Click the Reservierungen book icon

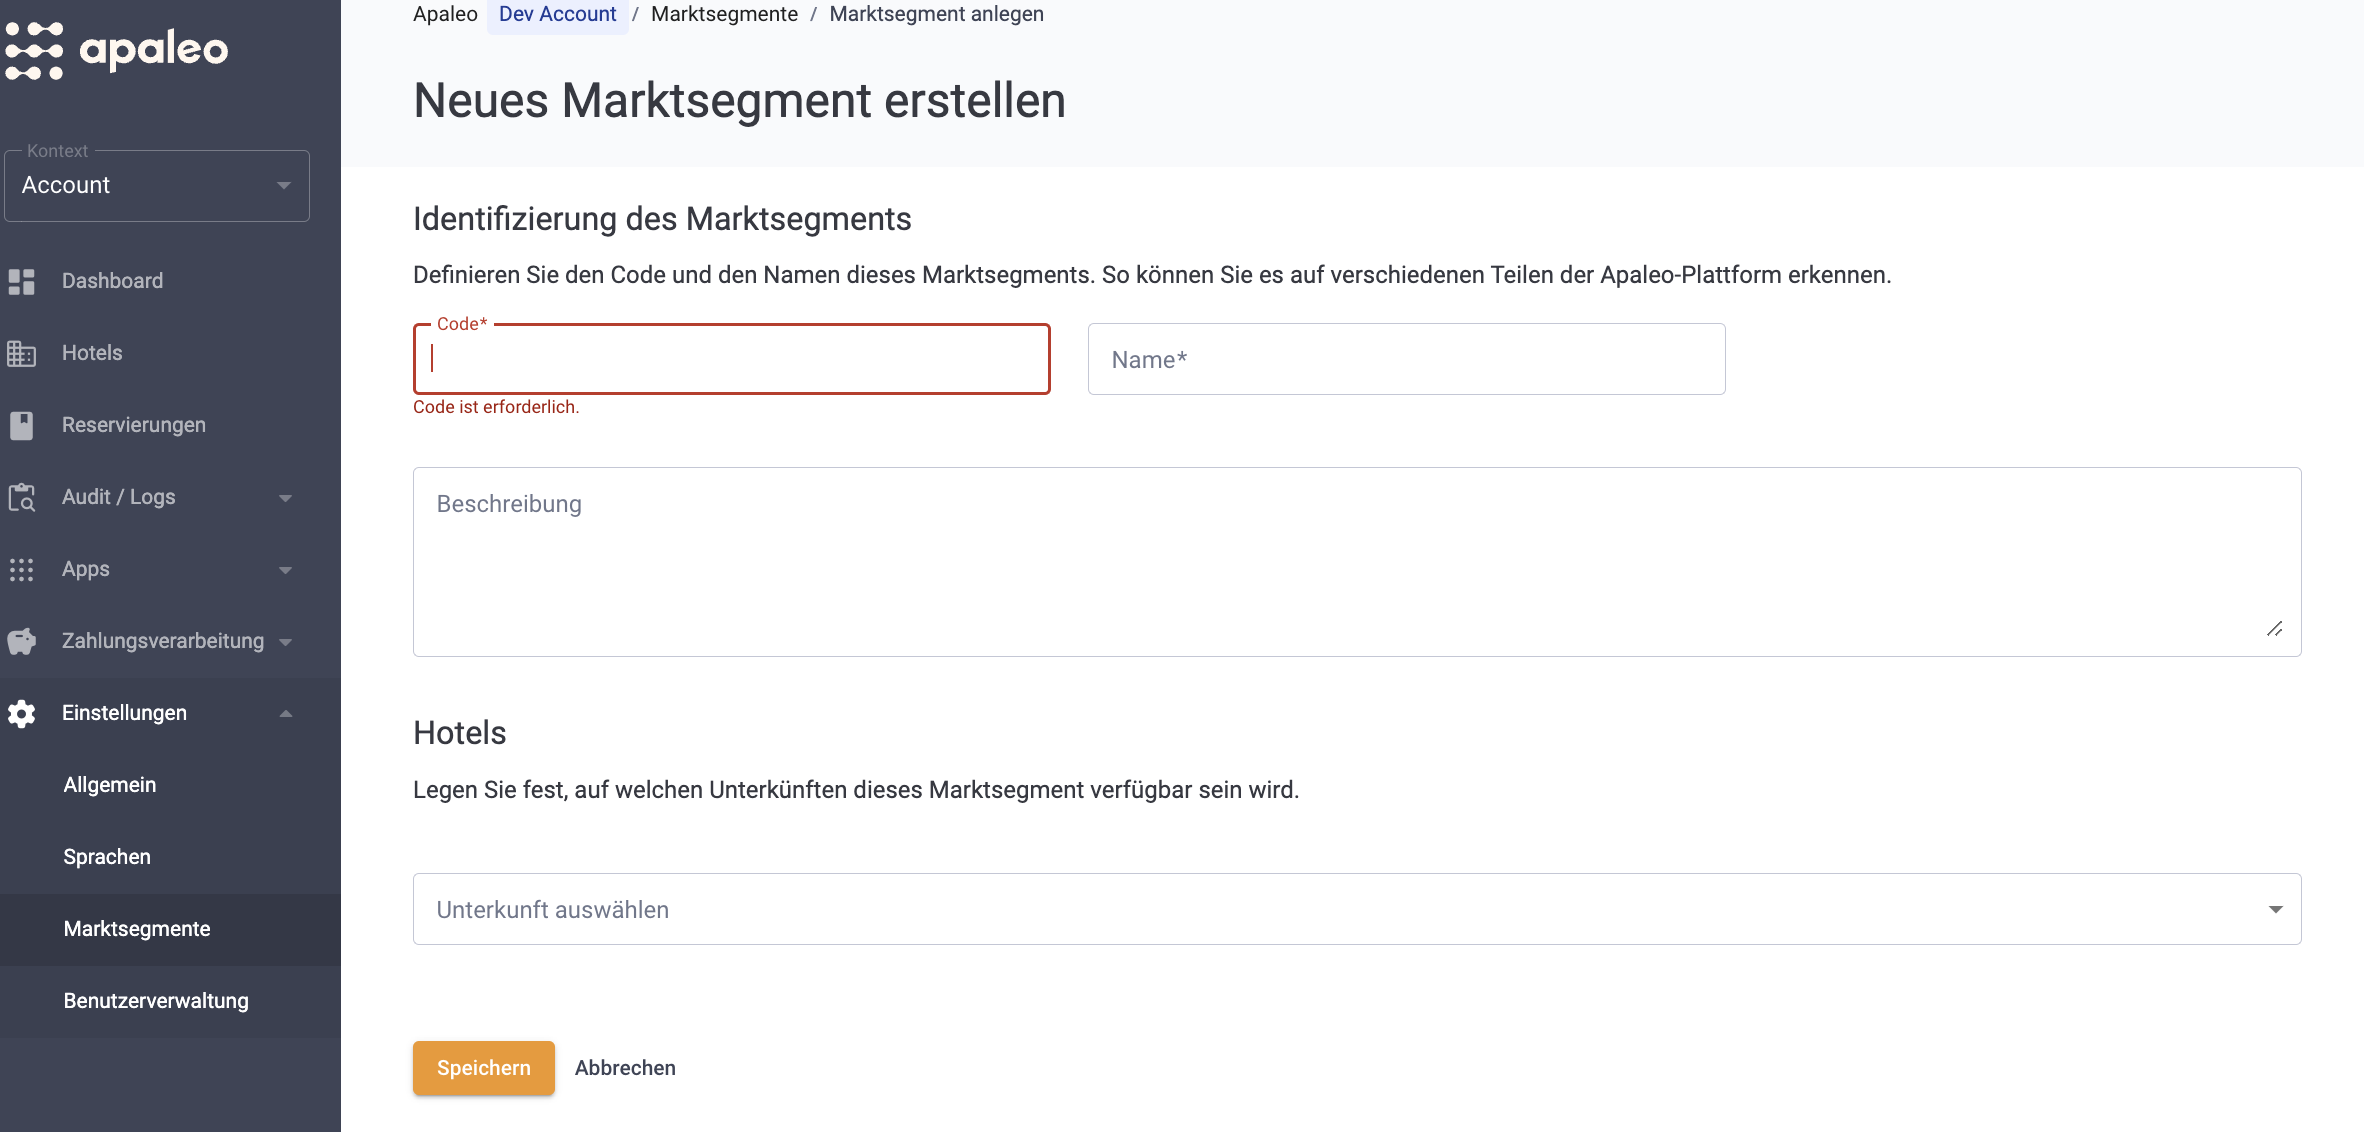coord(22,425)
